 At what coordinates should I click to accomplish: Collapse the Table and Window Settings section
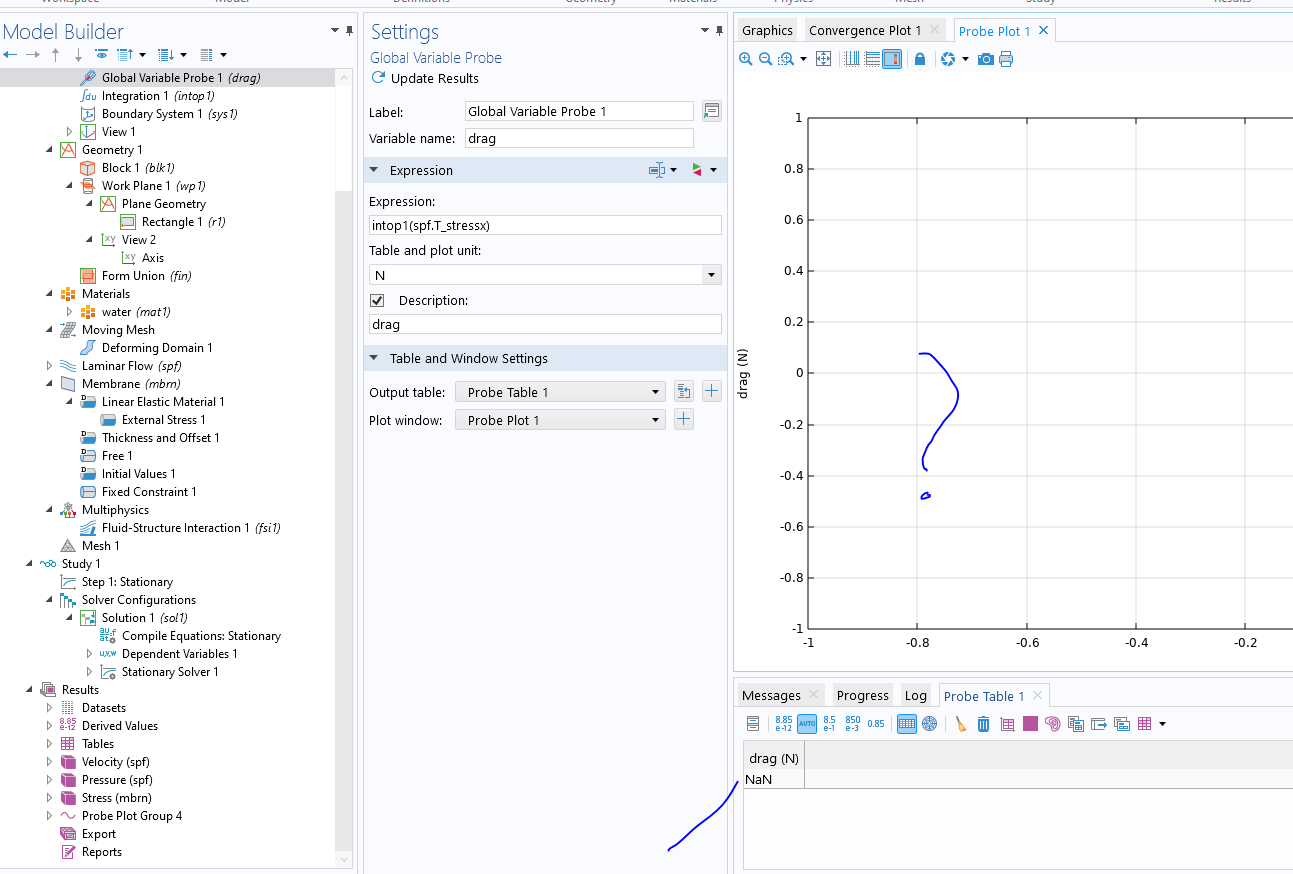point(374,358)
